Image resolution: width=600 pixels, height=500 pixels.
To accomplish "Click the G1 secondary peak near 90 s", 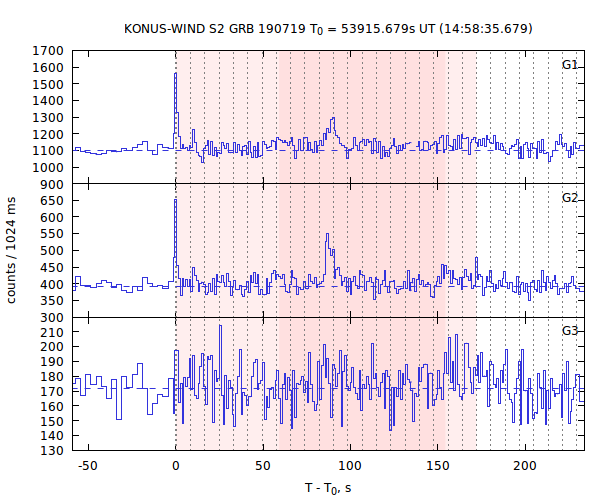I will pos(333,118).
